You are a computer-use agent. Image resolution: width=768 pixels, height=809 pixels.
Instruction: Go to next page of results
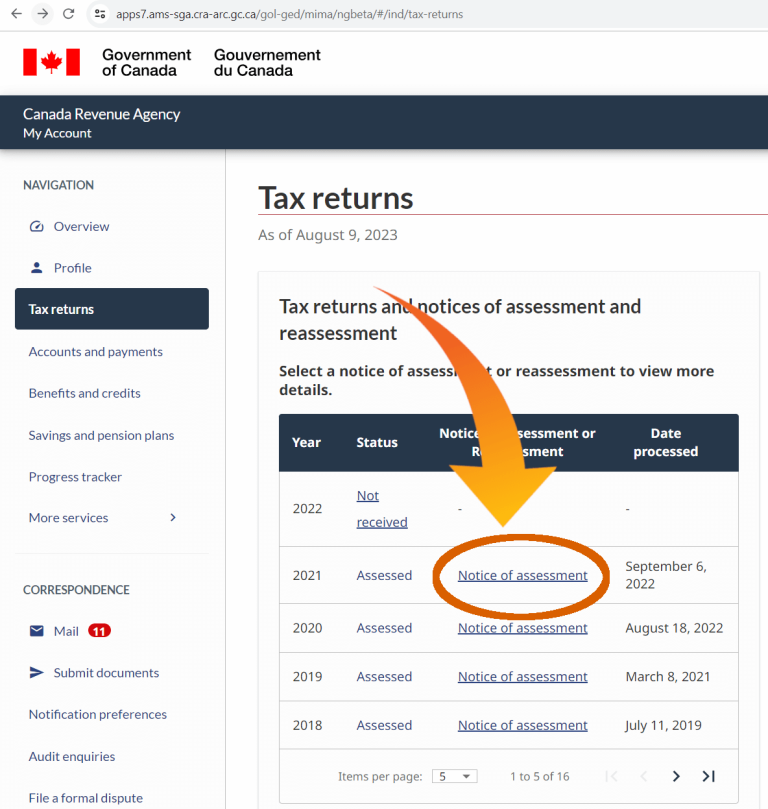click(x=676, y=776)
